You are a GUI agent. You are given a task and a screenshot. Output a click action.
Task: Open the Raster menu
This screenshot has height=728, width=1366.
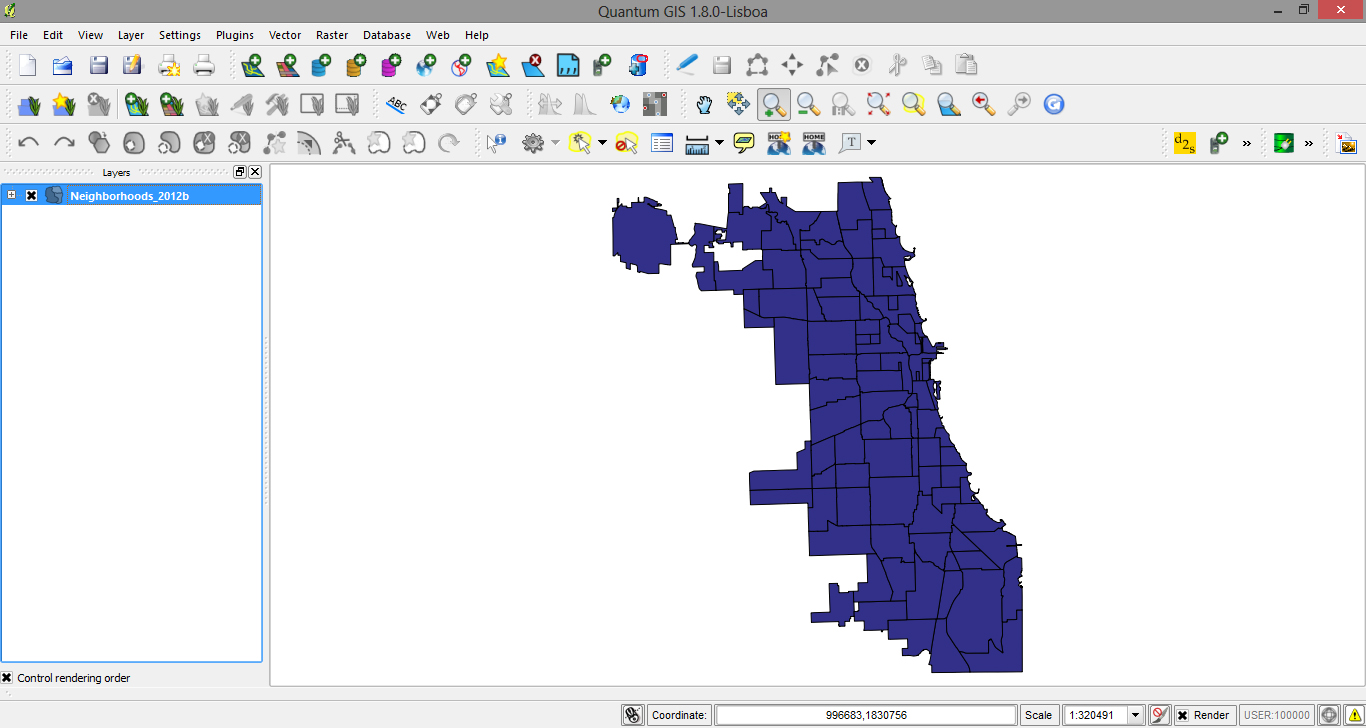point(331,35)
